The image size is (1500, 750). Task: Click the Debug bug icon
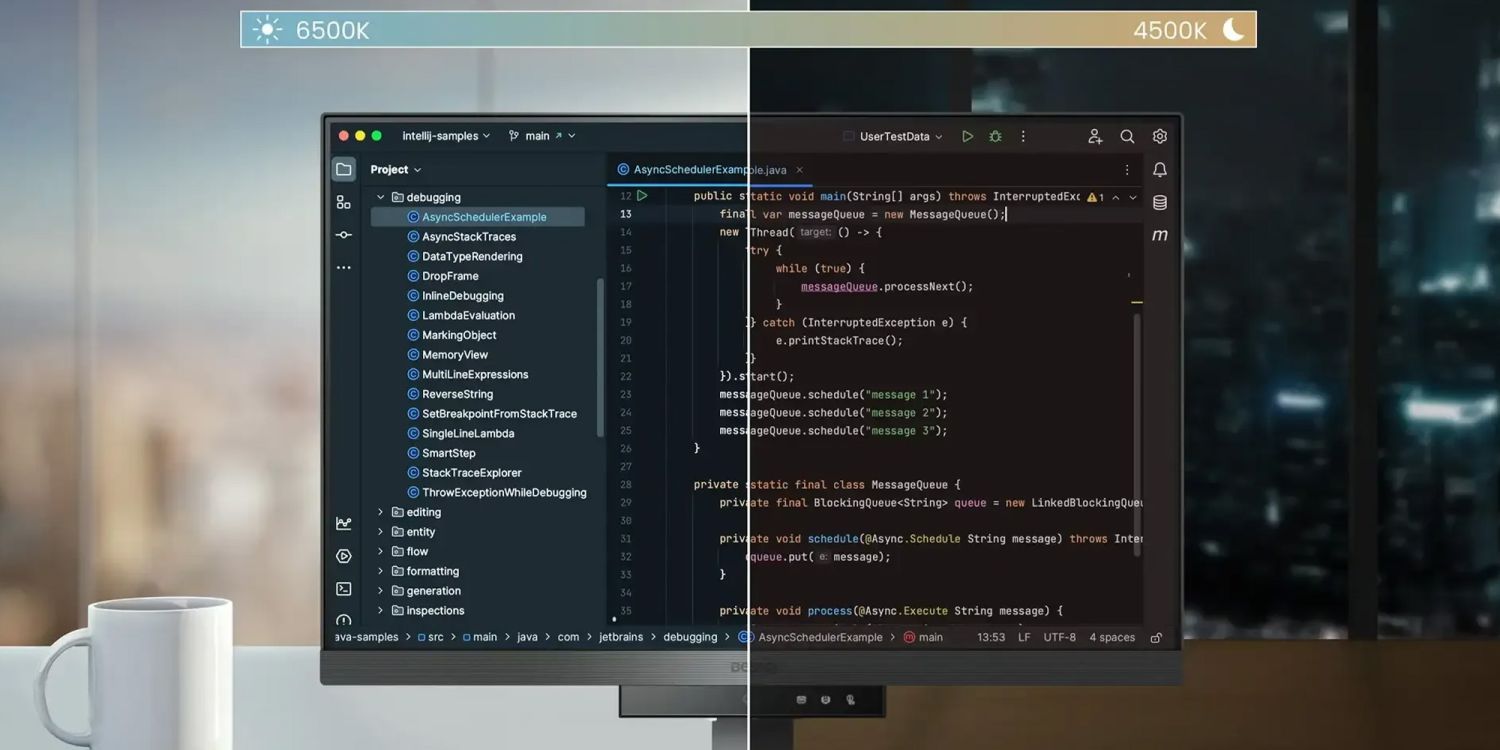point(995,136)
